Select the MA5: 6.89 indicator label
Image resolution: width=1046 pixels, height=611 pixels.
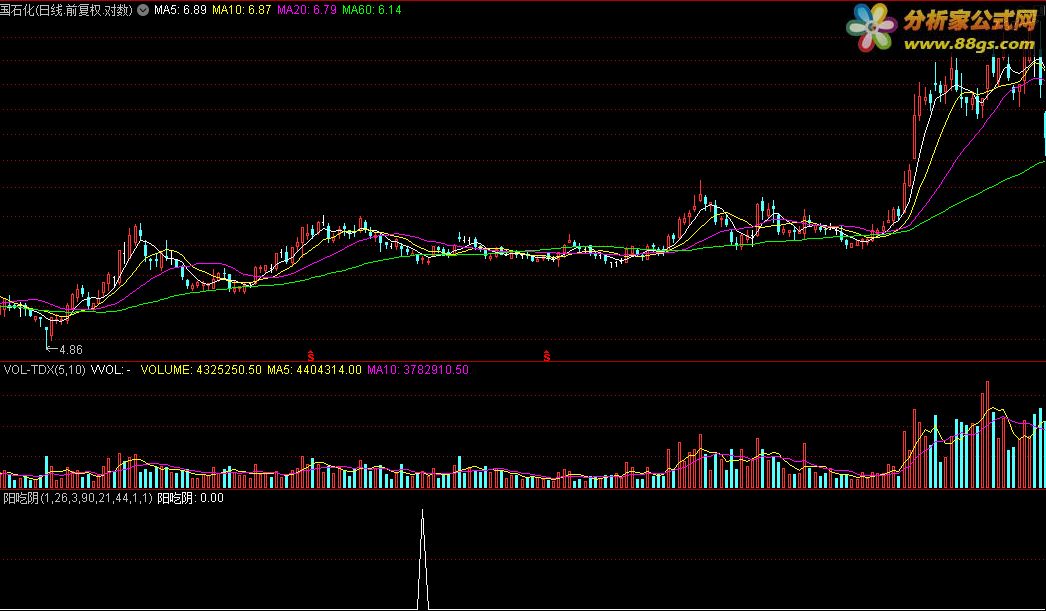(180, 10)
